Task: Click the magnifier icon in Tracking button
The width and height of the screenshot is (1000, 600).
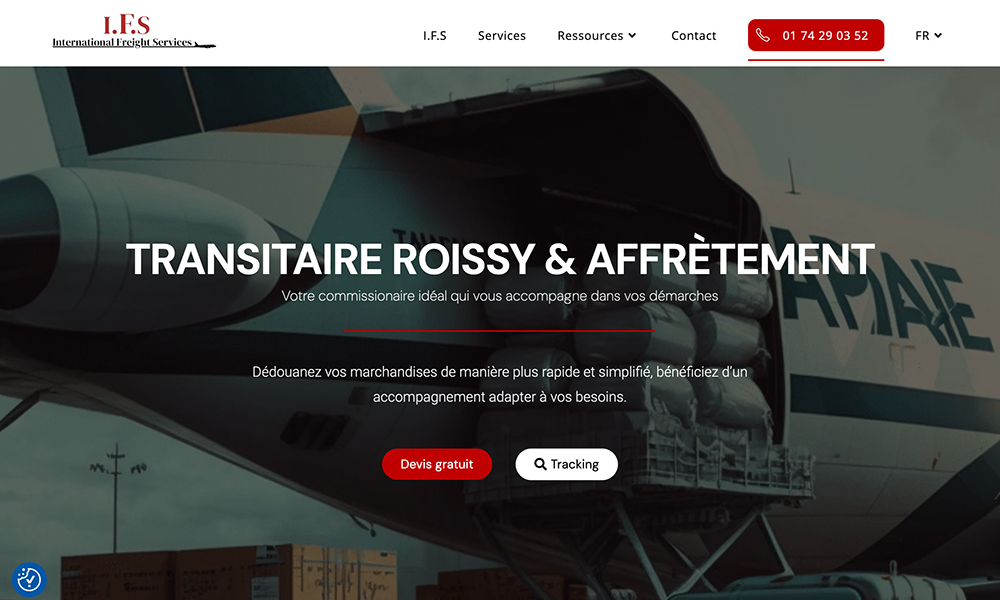Action: pos(540,464)
